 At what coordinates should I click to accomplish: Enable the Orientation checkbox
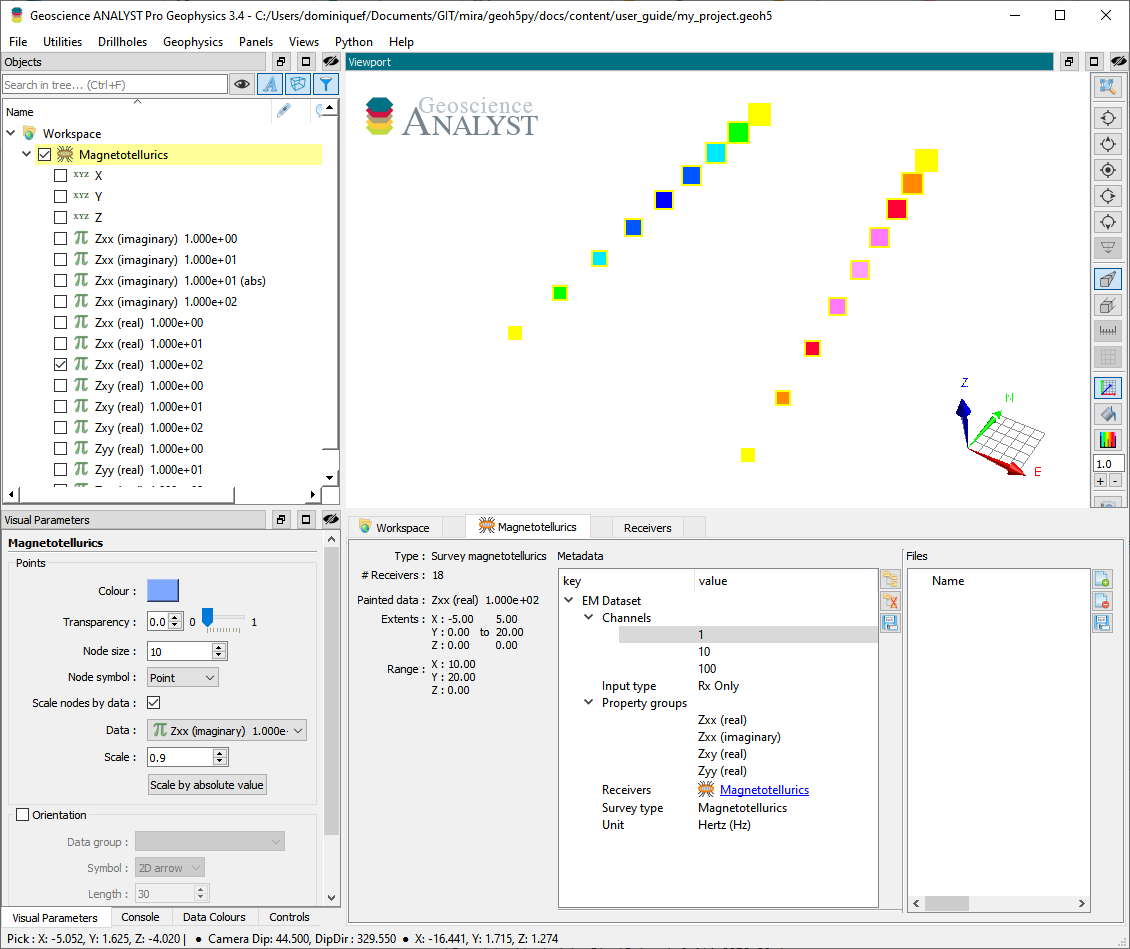point(22,815)
